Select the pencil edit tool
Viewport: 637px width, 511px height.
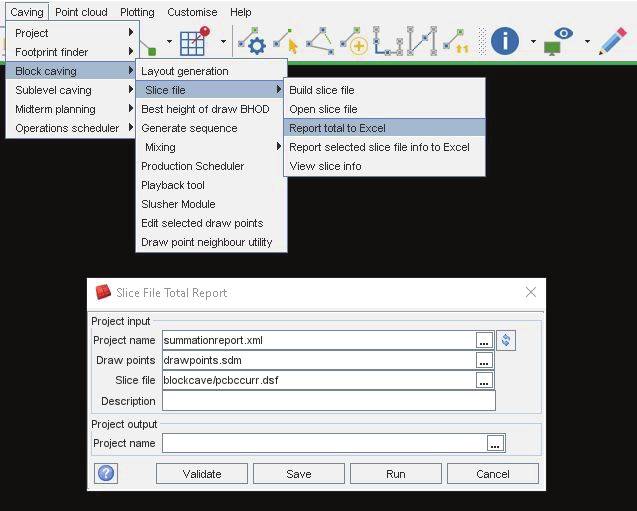click(612, 41)
